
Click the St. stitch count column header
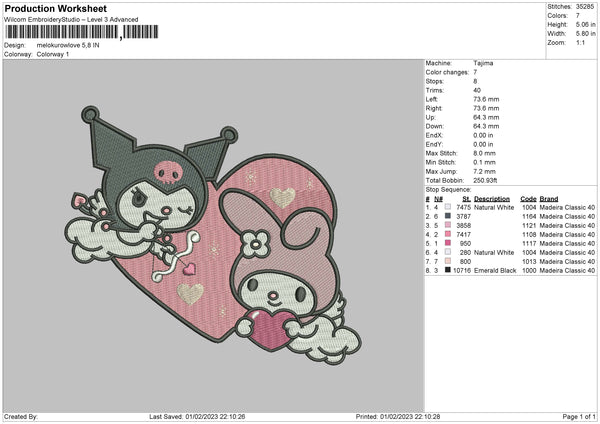pos(466,198)
